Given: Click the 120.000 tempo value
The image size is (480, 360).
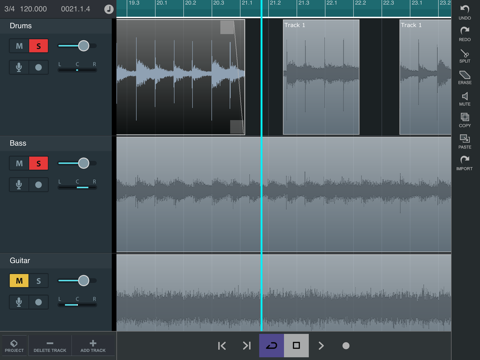Looking at the screenshot, I should tap(33, 9).
